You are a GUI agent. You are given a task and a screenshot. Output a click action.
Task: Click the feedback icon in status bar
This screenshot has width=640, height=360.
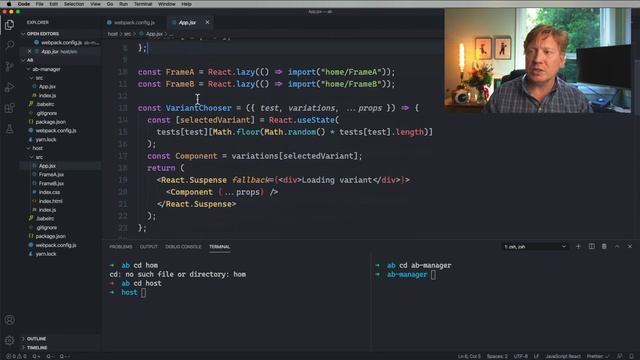point(620,356)
